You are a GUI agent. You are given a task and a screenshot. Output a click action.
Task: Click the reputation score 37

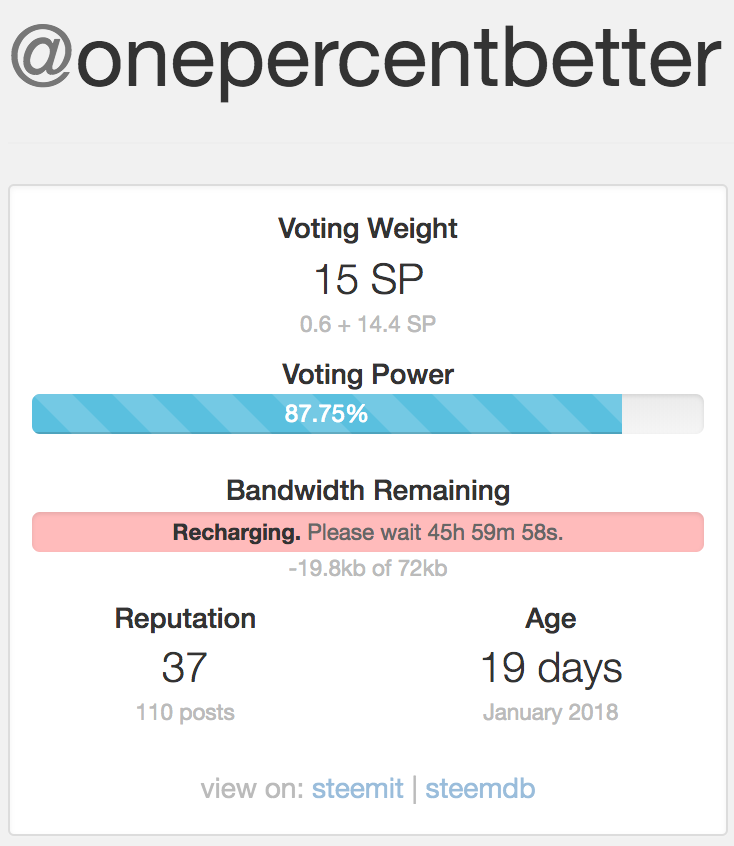click(185, 668)
